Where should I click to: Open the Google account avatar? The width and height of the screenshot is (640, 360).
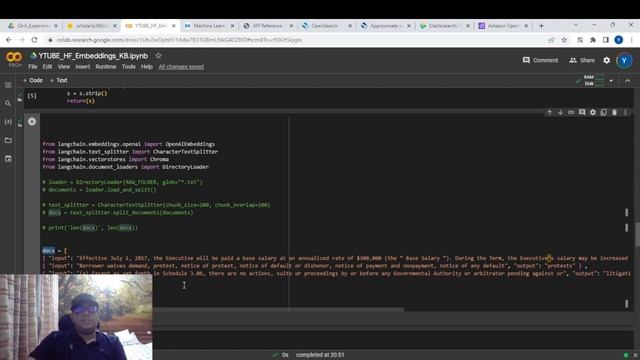click(x=624, y=60)
